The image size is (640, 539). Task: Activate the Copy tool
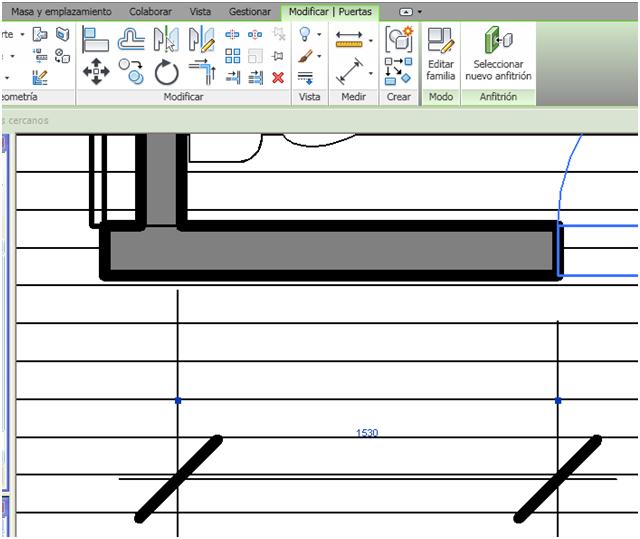131,71
